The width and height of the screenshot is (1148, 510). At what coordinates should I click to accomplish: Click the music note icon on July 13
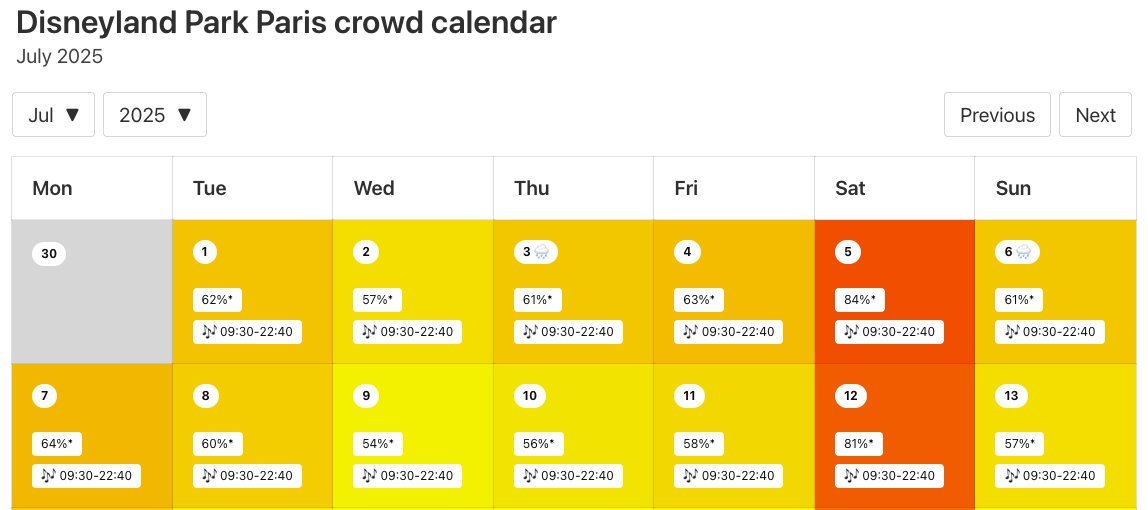tap(1012, 476)
